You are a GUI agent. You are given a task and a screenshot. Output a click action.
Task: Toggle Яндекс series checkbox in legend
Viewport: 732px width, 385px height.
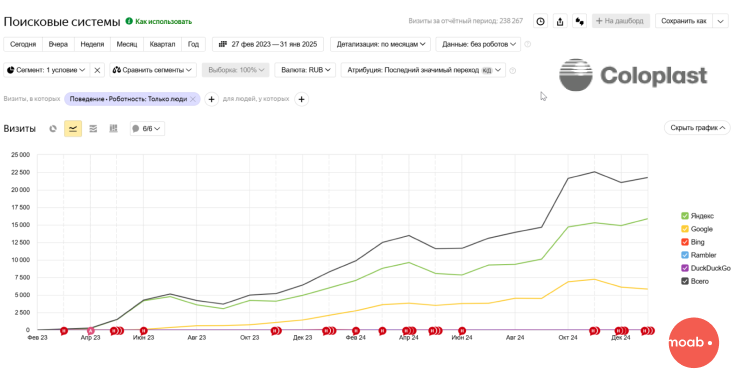click(685, 216)
